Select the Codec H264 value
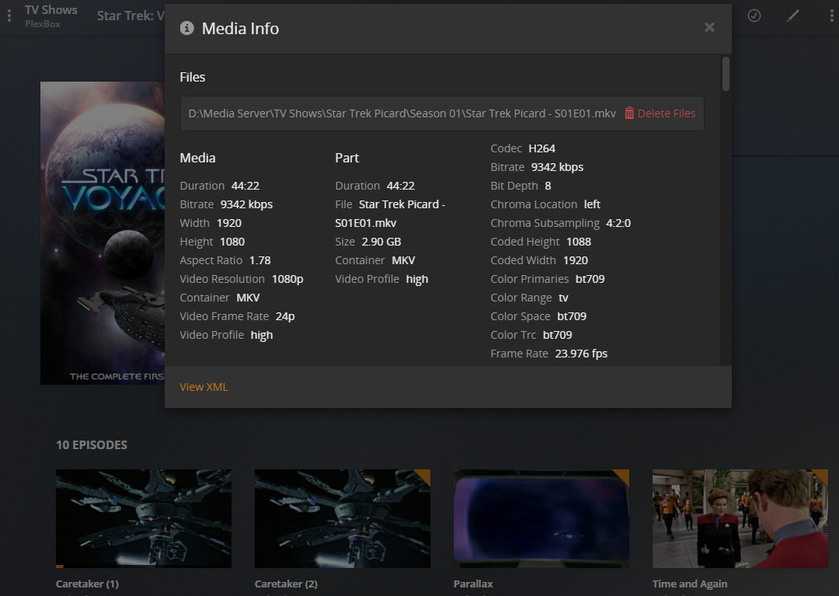 (541, 148)
